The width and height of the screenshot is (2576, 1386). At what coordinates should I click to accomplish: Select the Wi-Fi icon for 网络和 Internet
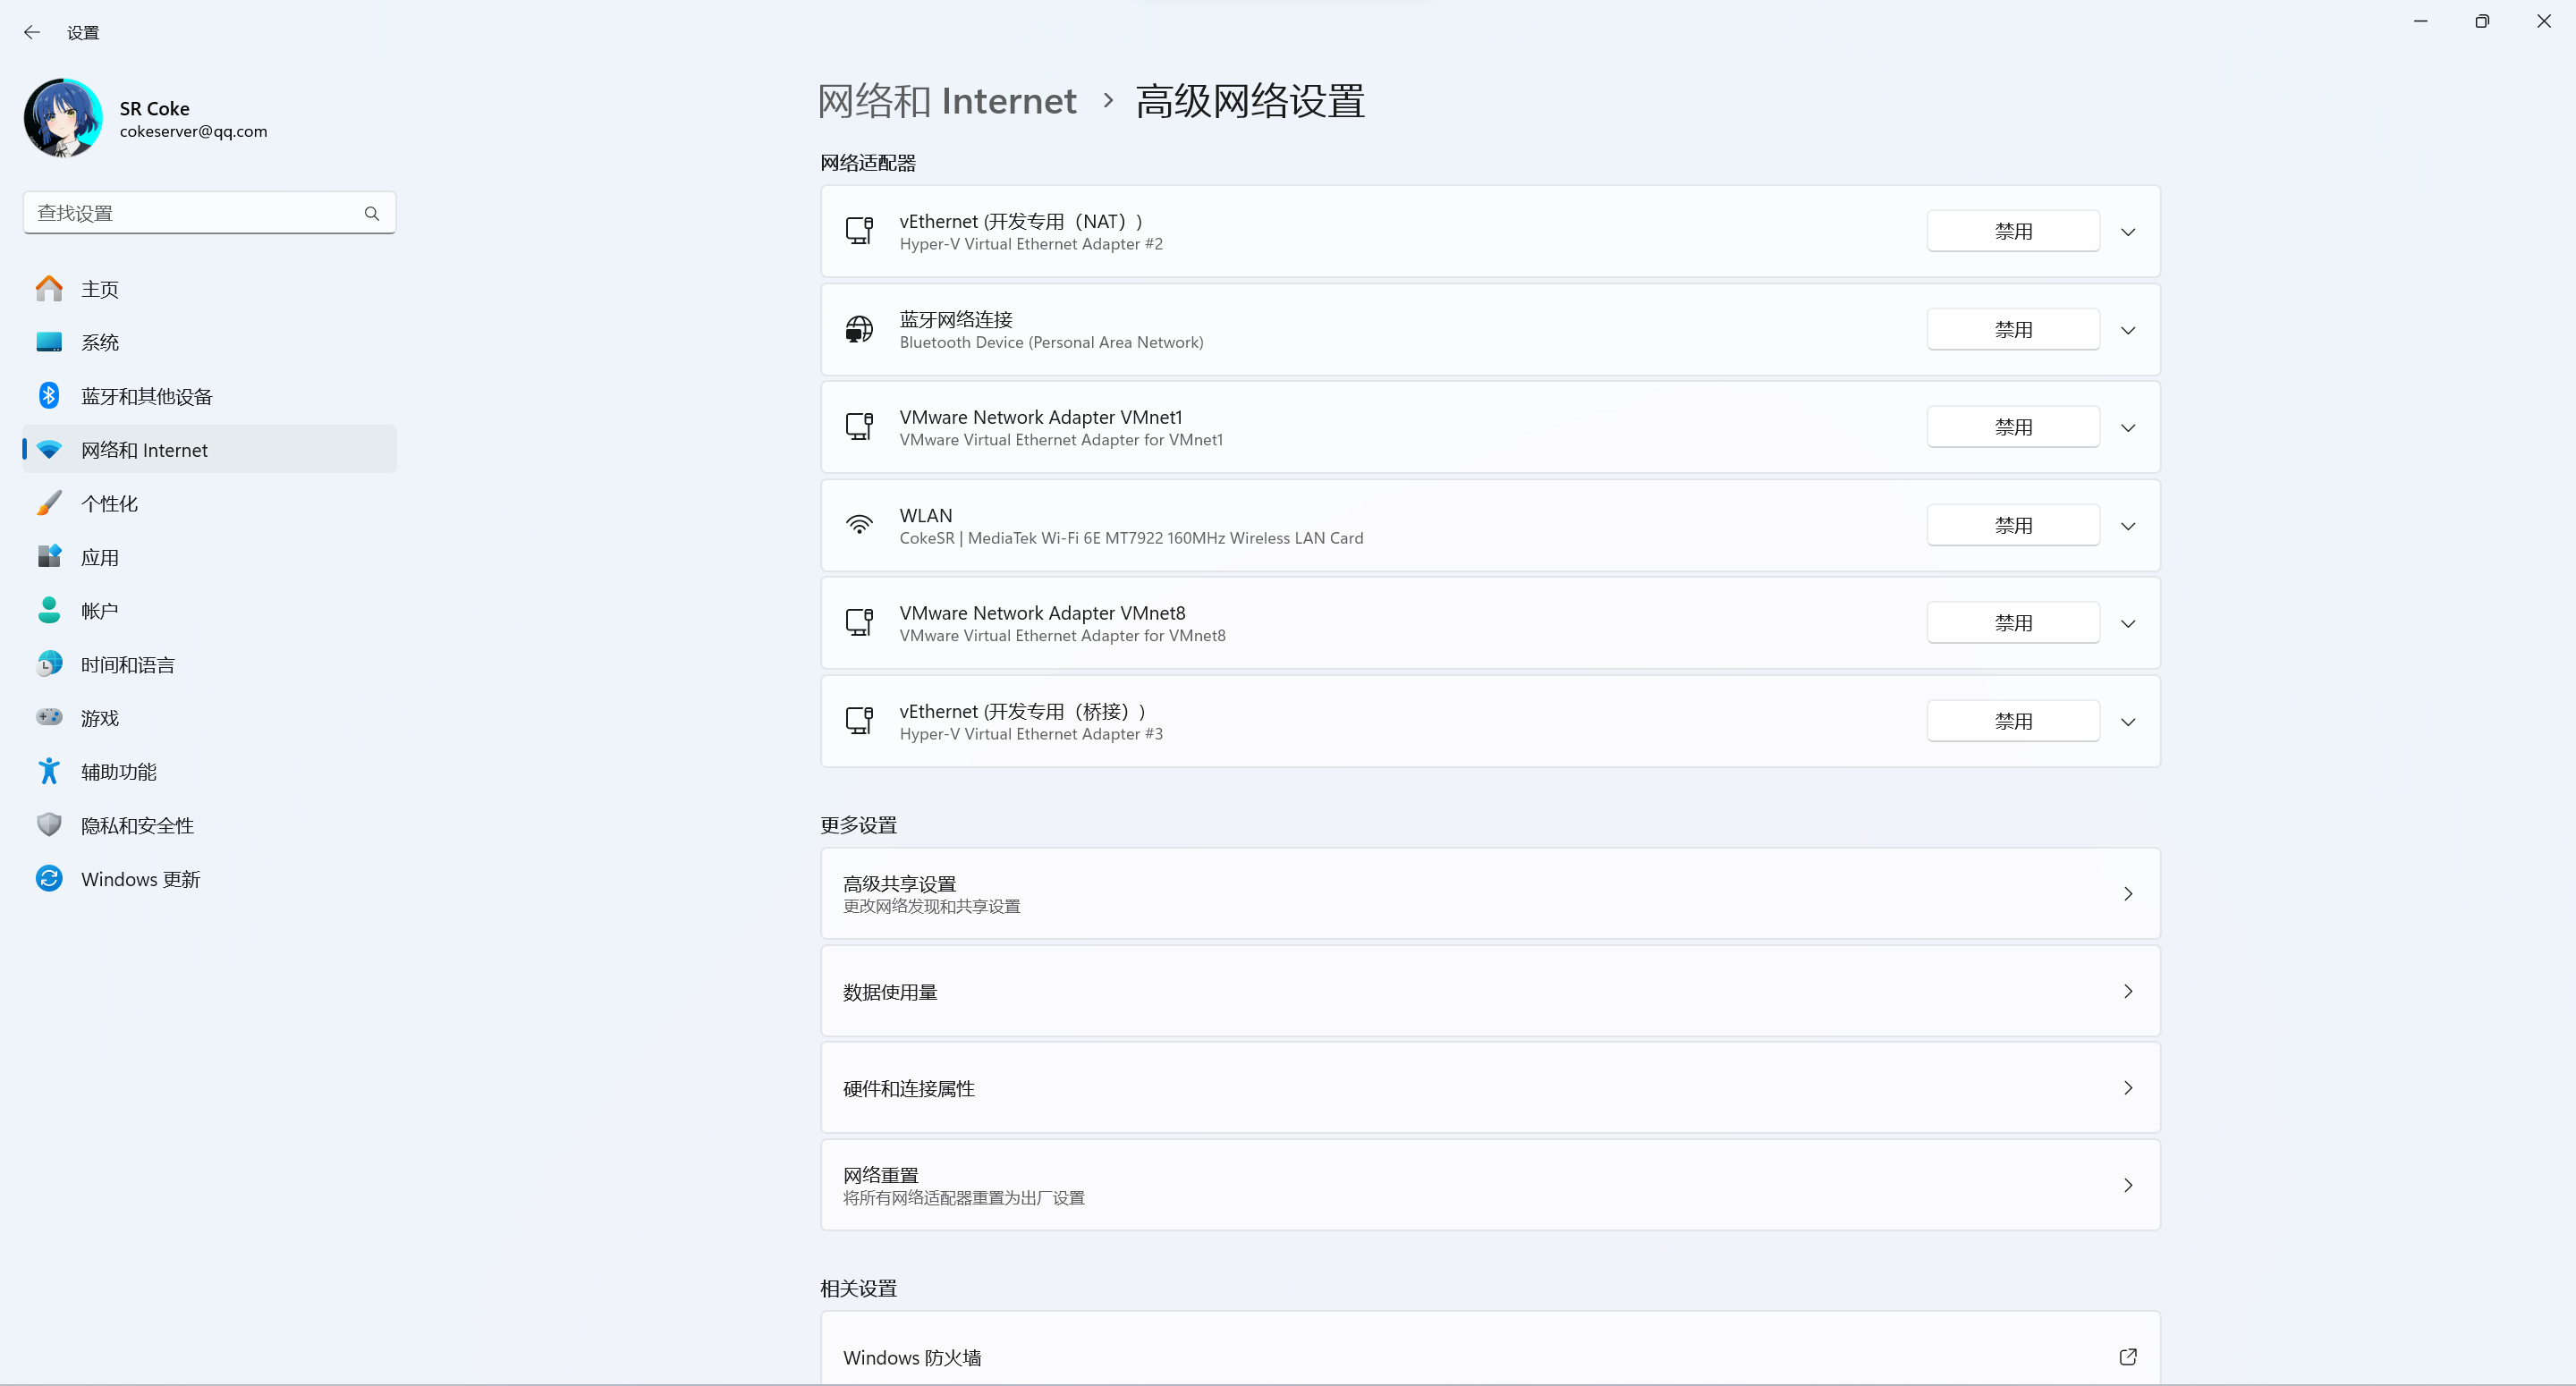[49, 450]
